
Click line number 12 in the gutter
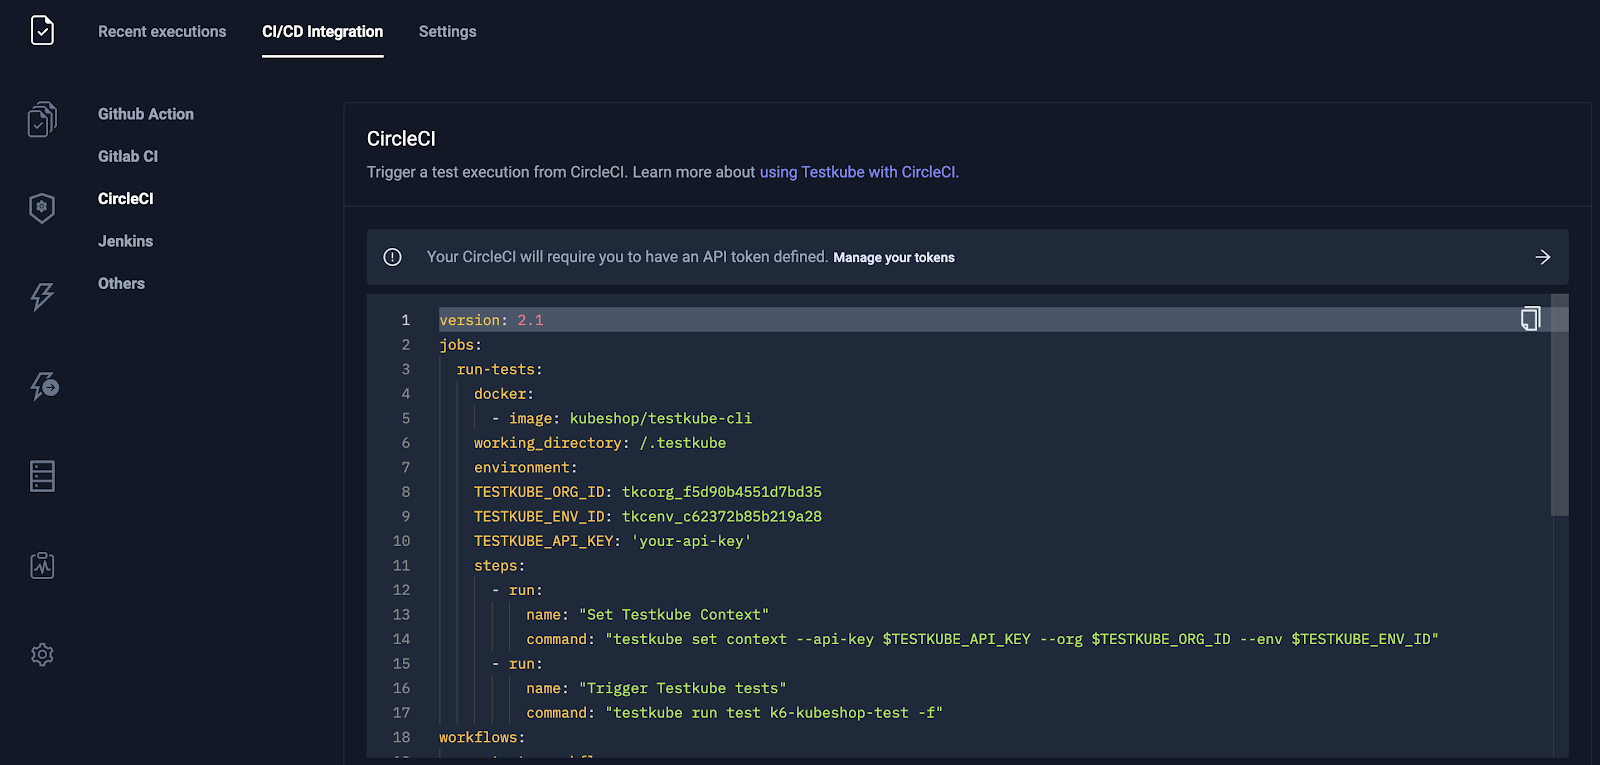tap(402, 590)
